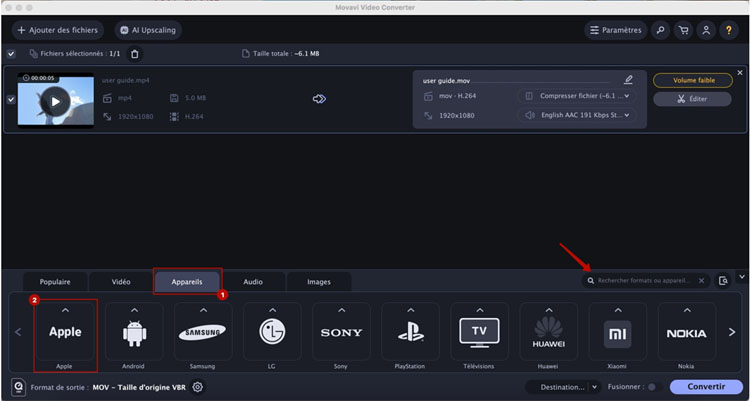This screenshot has height=401, width=750.
Task: Click Éditer button
Action: tap(693, 99)
